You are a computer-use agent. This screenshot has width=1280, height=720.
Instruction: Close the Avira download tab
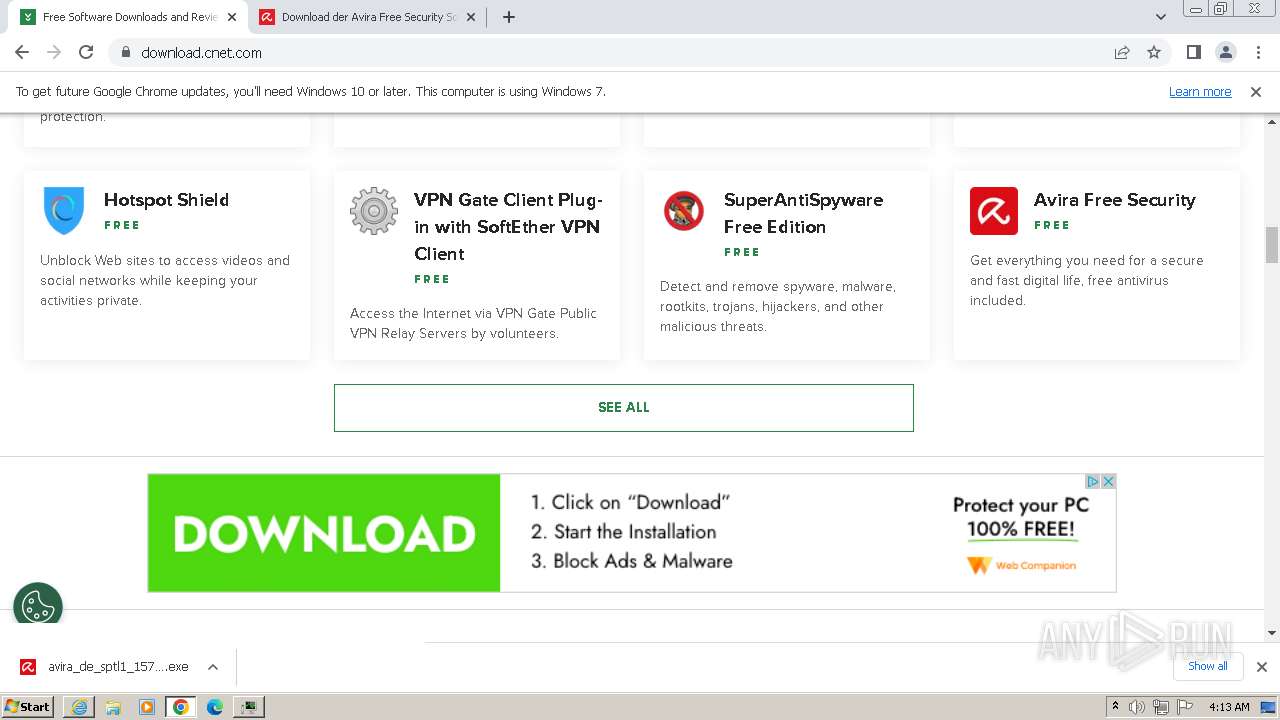point(471,17)
